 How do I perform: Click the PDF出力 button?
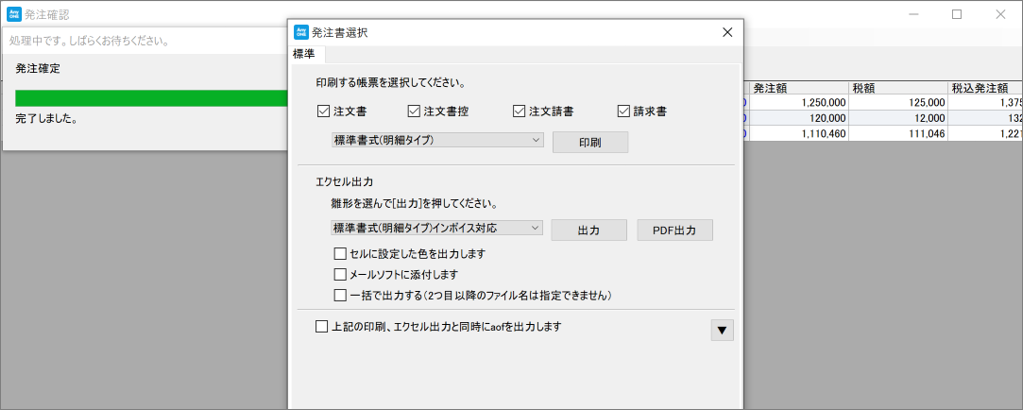[674, 230]
